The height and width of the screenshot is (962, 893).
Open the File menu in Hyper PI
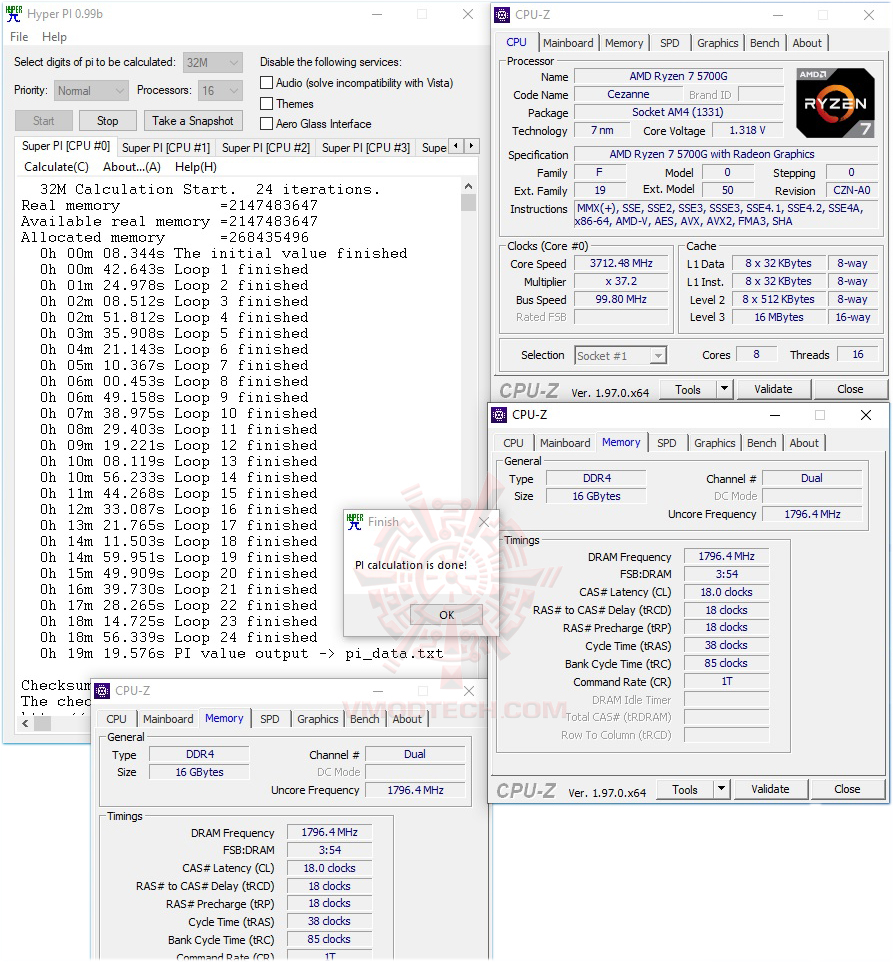coord(19,37)
